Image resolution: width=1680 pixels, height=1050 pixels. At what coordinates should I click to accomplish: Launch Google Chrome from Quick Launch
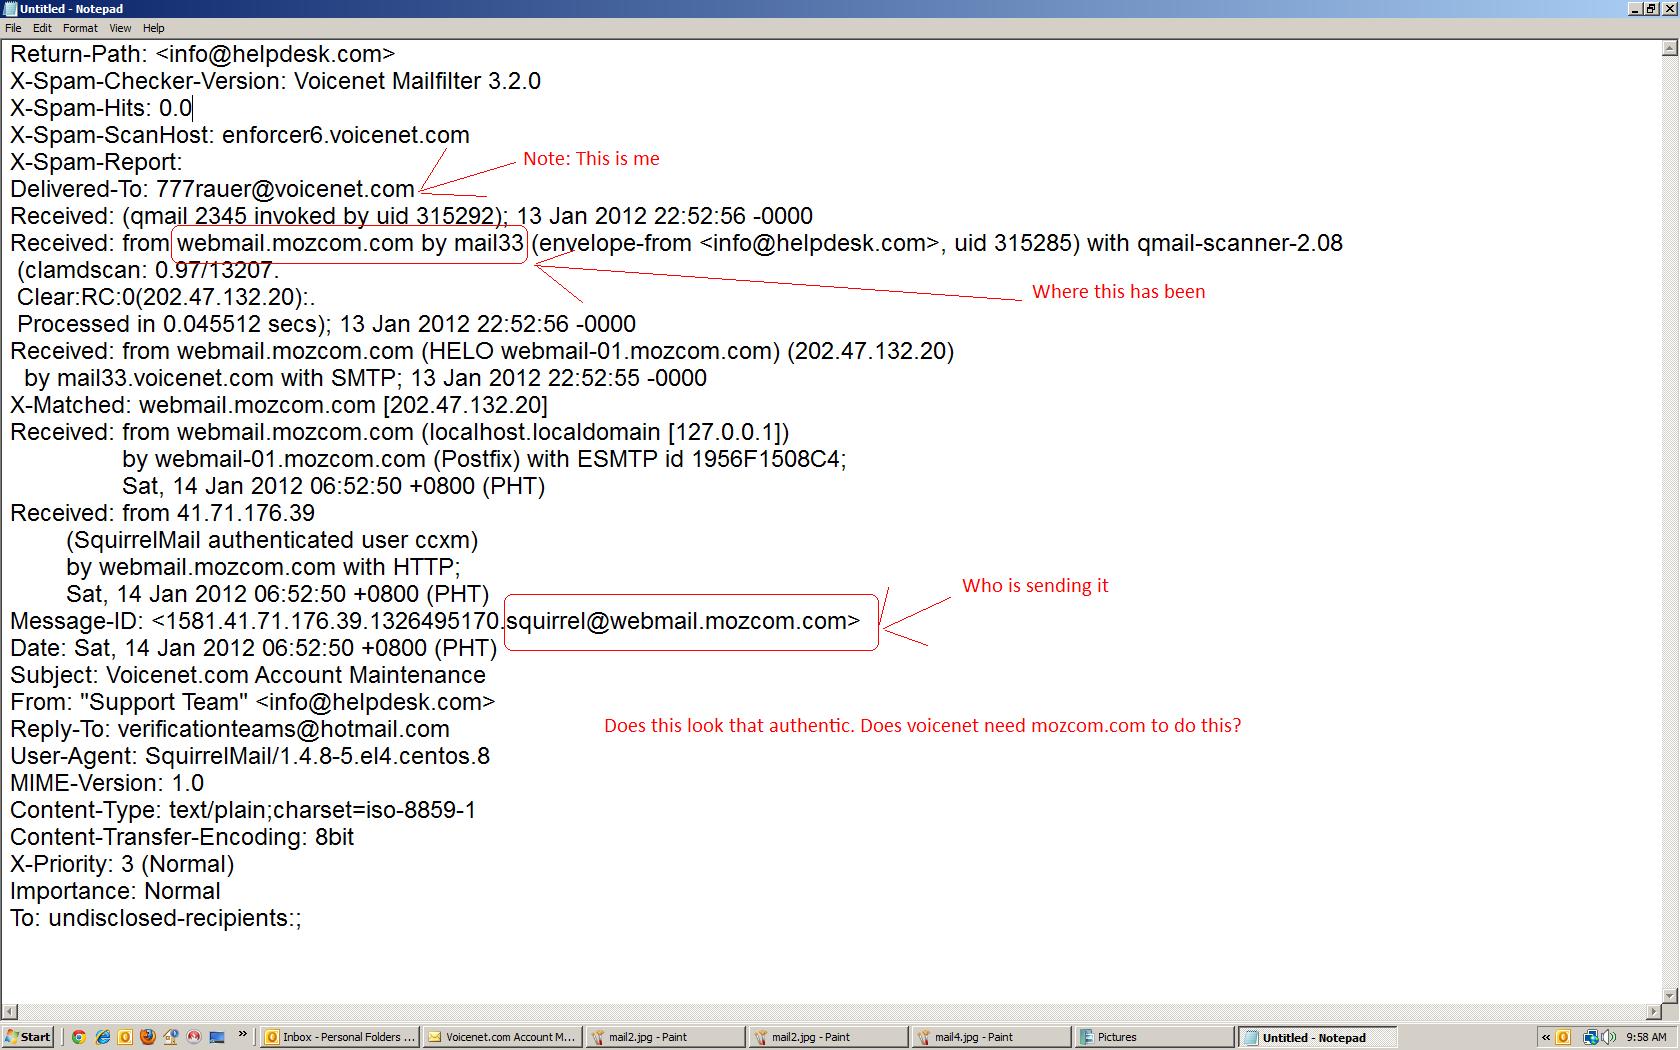click(x=79, y=1037)
